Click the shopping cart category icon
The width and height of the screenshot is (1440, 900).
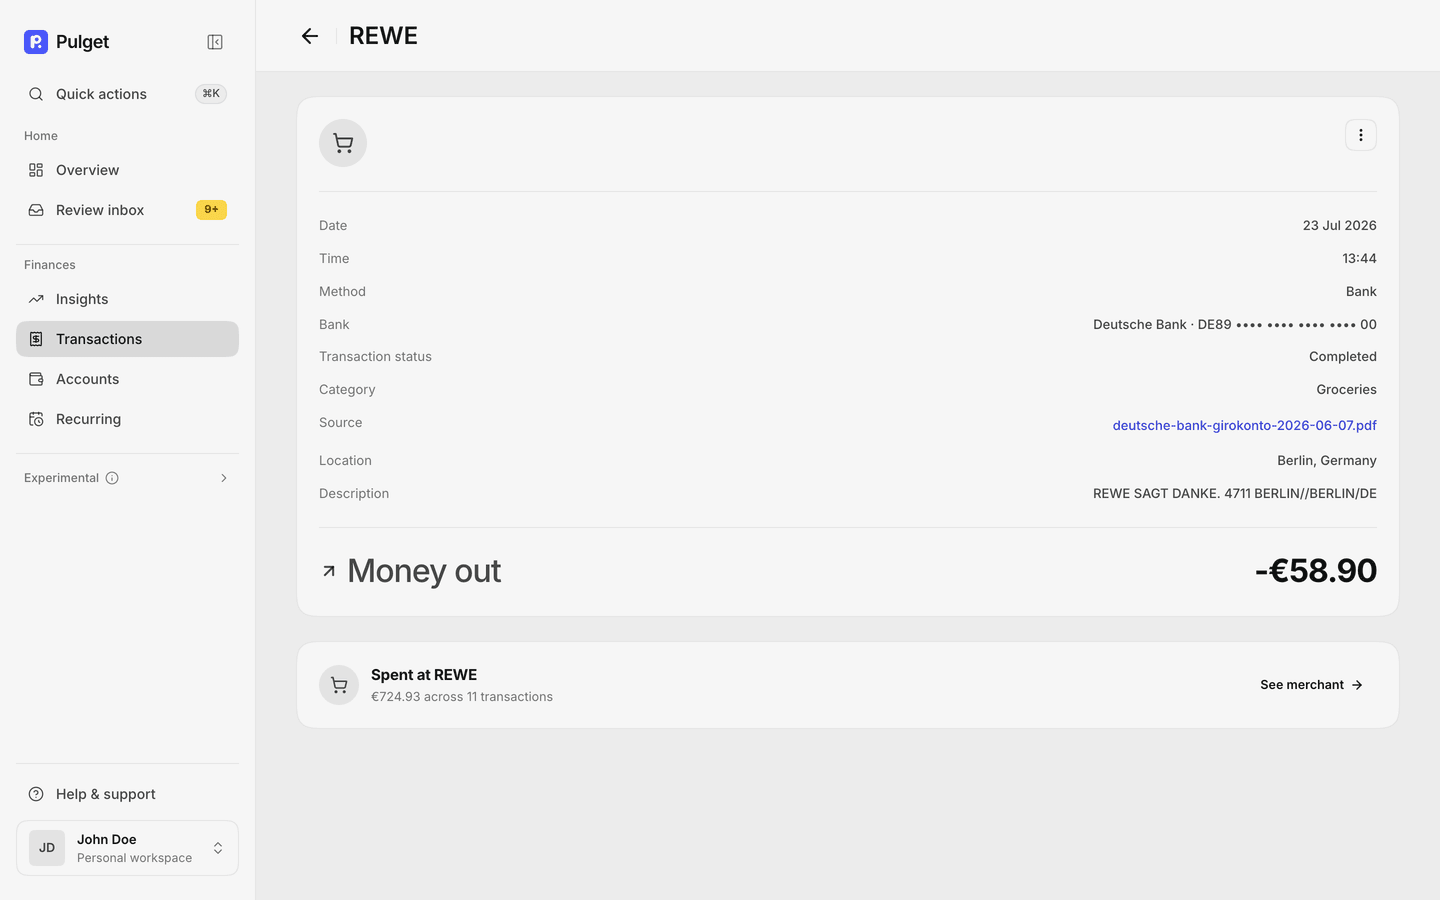(x=343, y=143)
